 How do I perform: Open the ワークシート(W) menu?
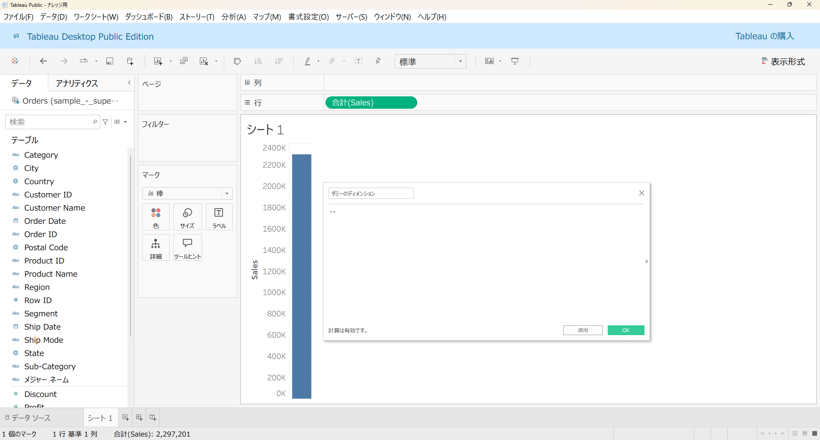pyautogui.click(x=96, y=17)
